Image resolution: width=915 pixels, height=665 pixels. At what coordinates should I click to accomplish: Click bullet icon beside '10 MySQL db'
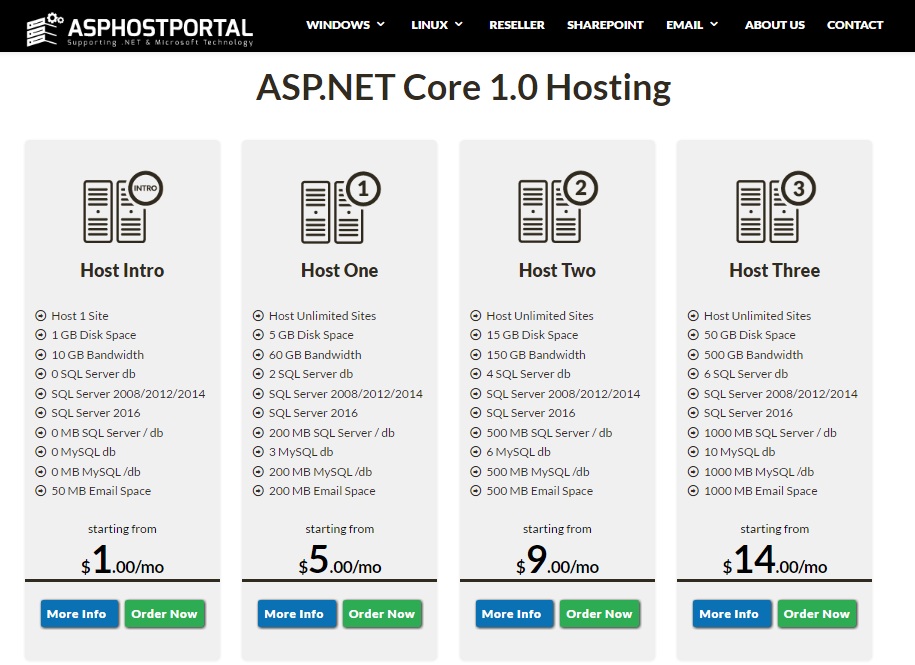(693, 452)
